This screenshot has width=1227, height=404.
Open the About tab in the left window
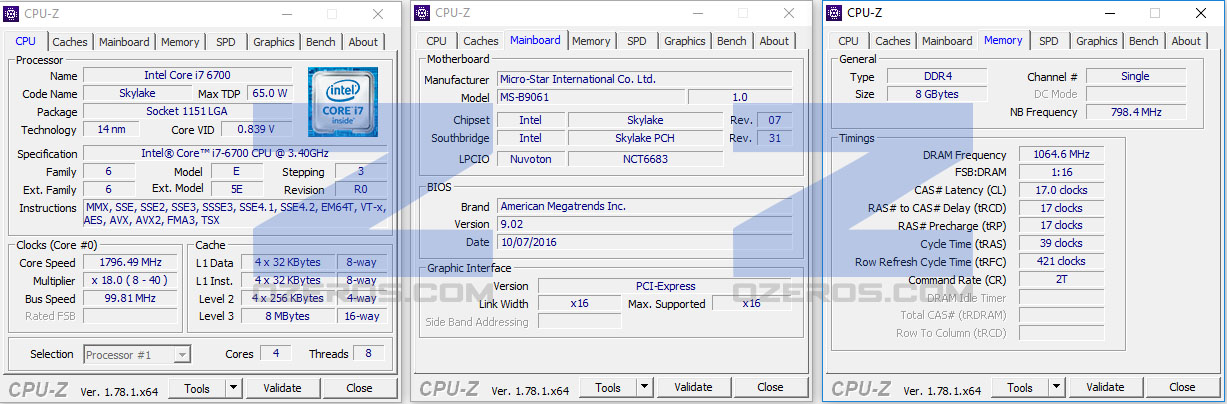coord(363,42)
